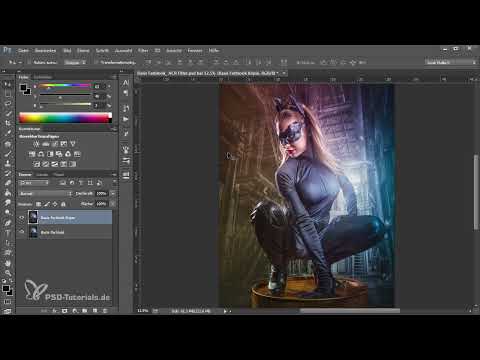480x360 pixels.
Task: Open the collapsed Actions panel icon
Action: coord(126,119)
